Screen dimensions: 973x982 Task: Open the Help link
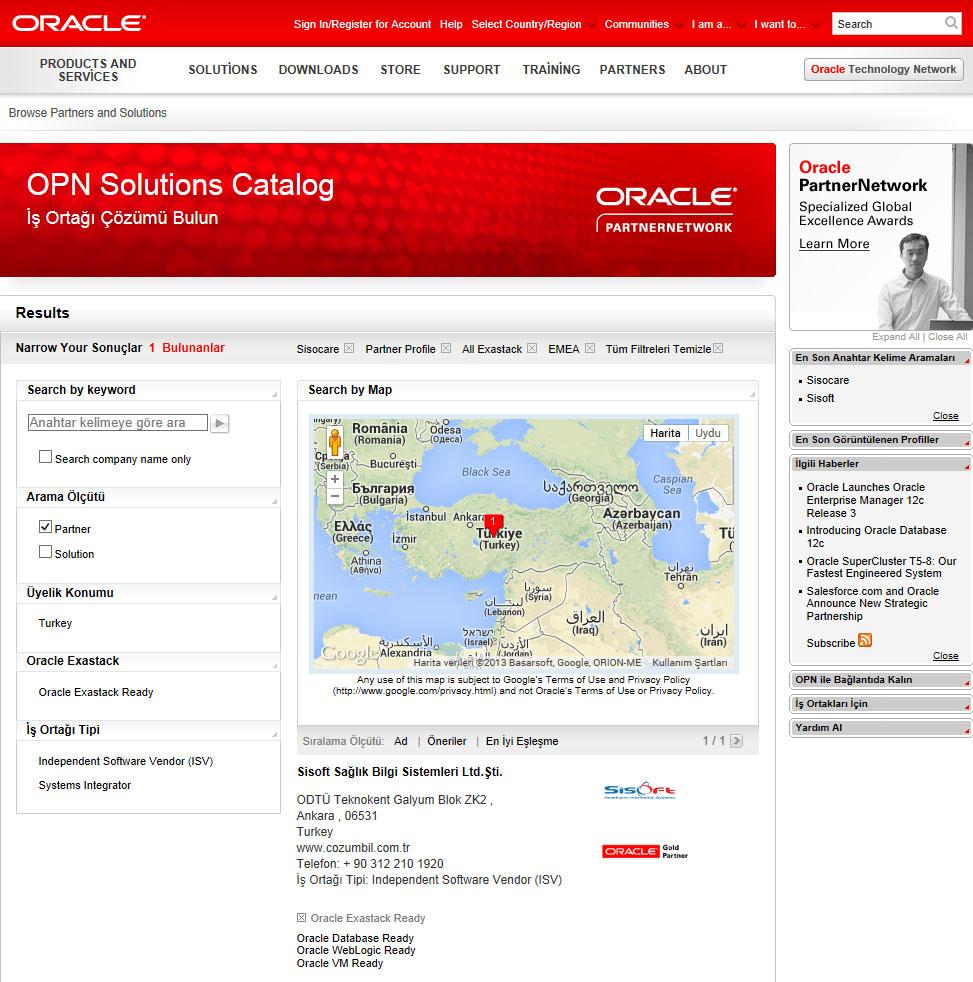pyautogui.click(x=451, y=24)
